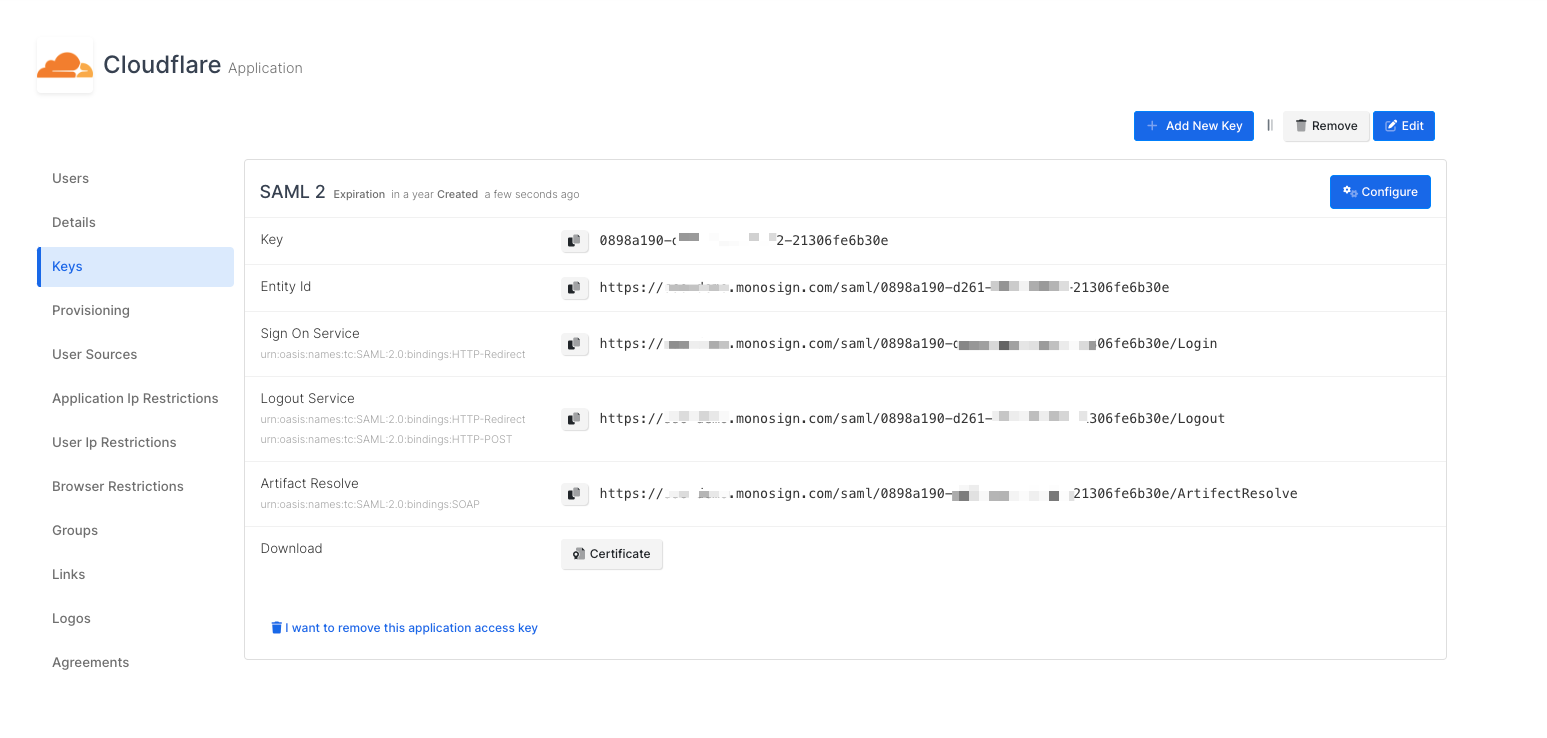Download the Certificate file

tap(611, 554)
